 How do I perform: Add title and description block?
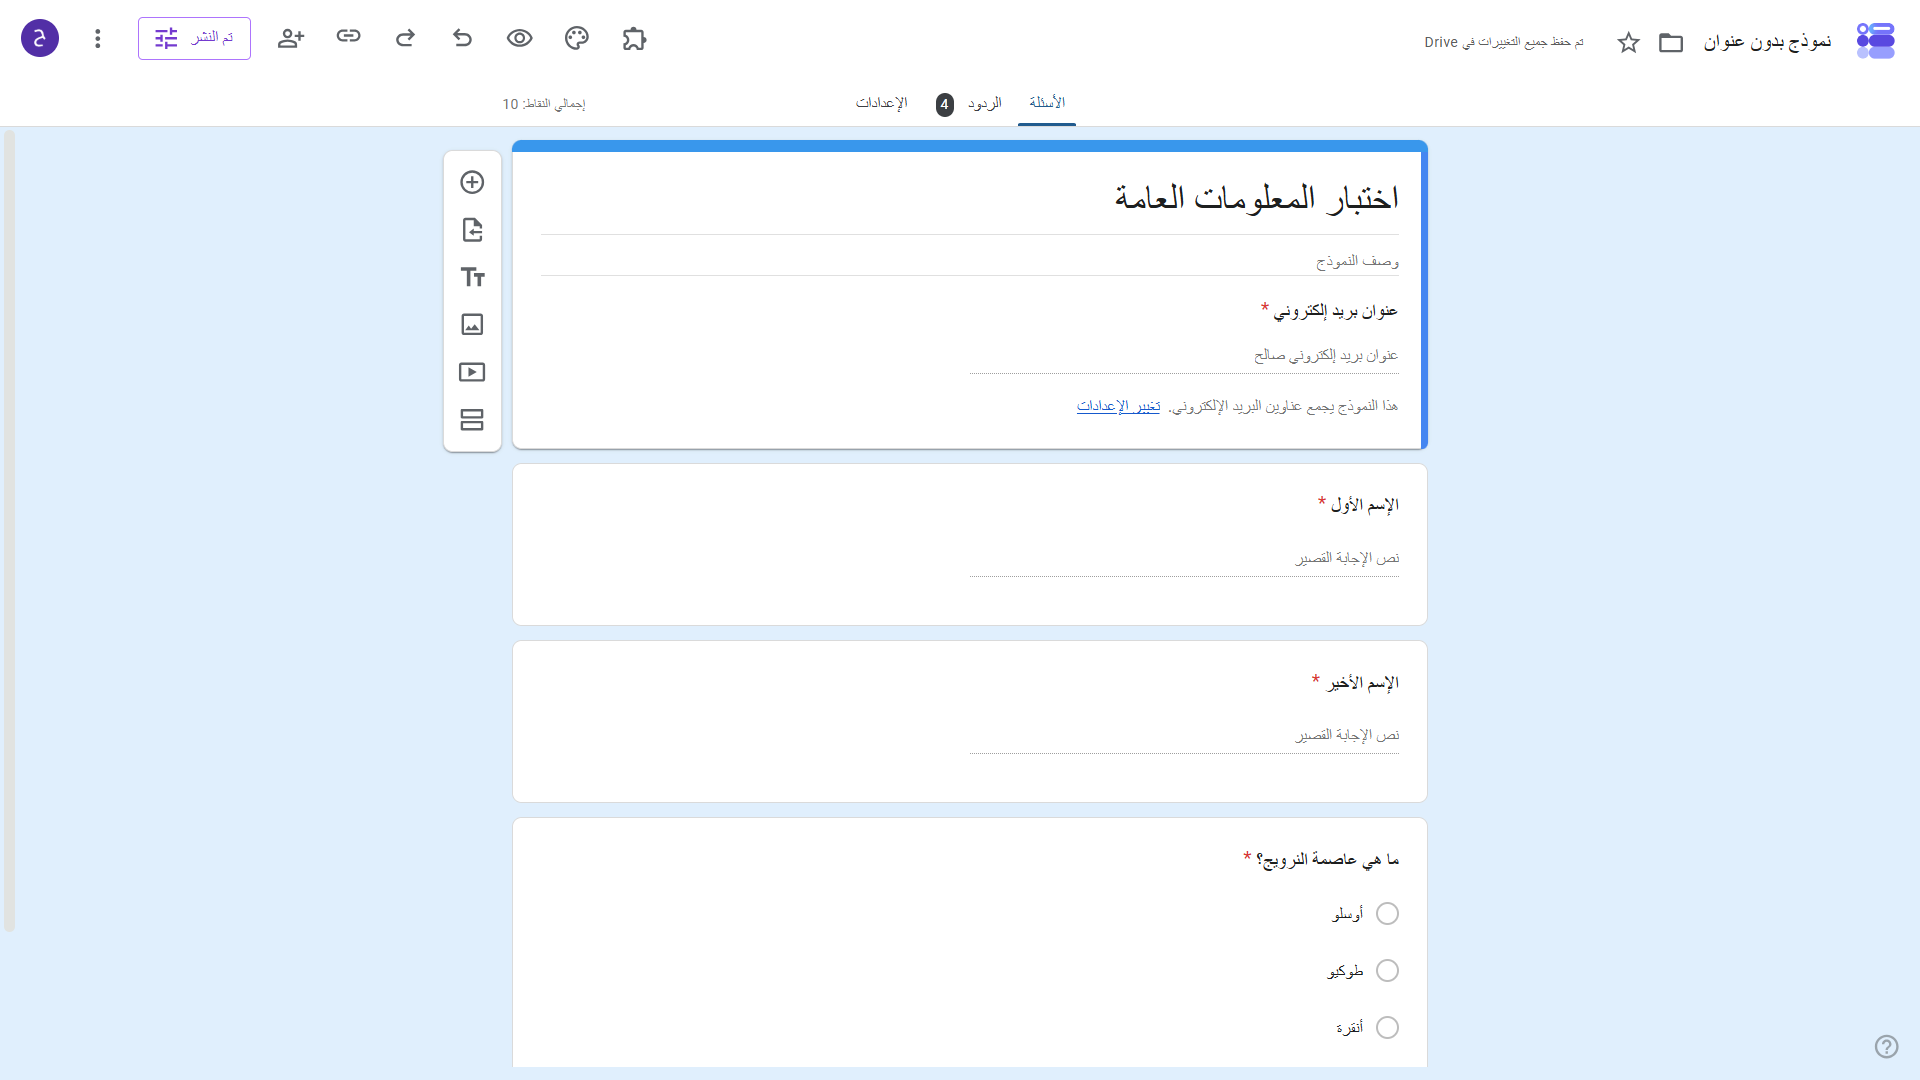[x=472, y=277]
